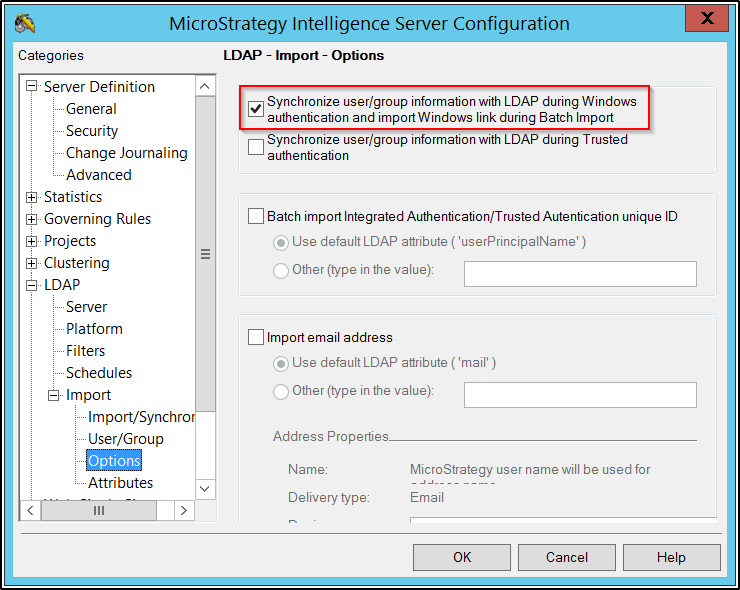This screenshot has height=590, width=740.
Task: Open the LDAP Platform settings
Action: click(94, 329)
